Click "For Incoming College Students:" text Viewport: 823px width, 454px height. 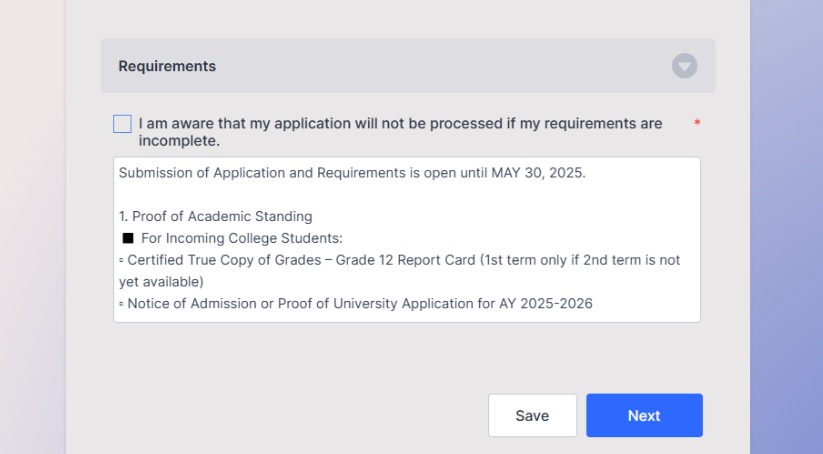point(242,238)
